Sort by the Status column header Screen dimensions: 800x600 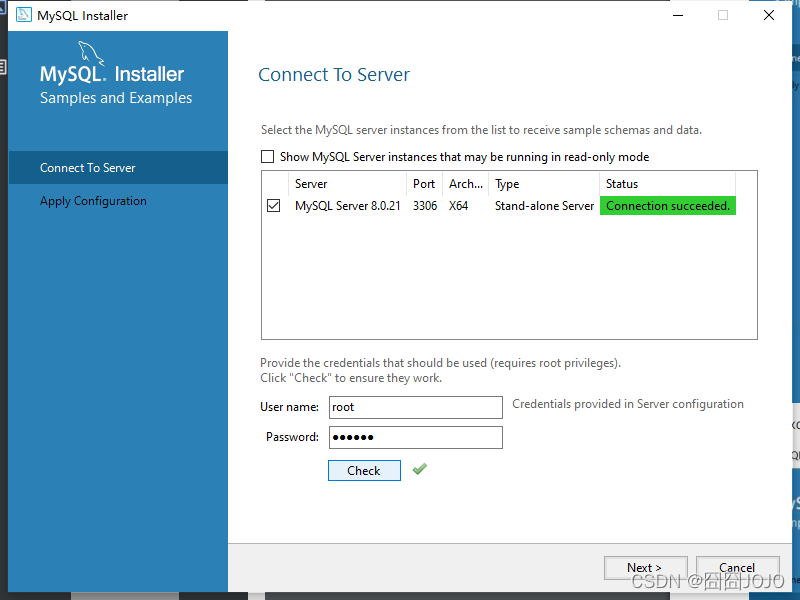click(667, 184)
